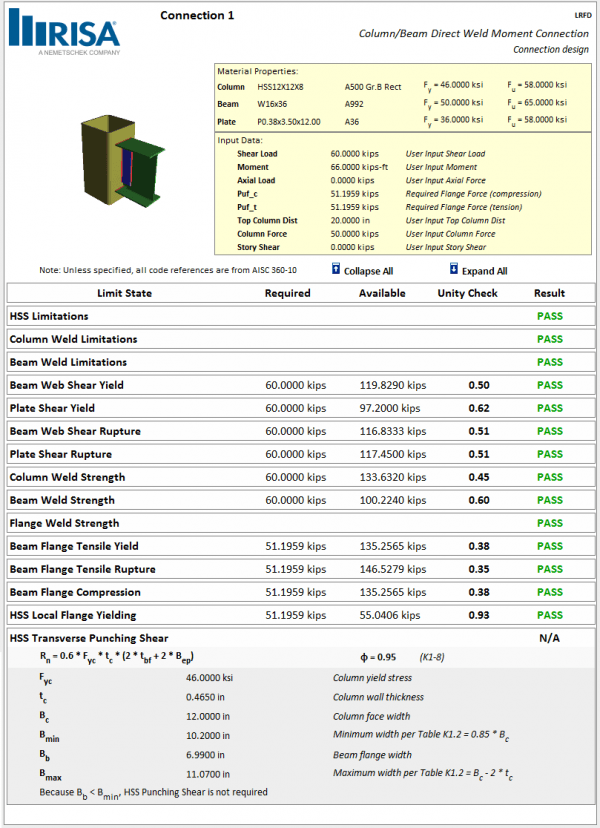
Task: Click the Unity Check column header
Action: click(466, 293)
